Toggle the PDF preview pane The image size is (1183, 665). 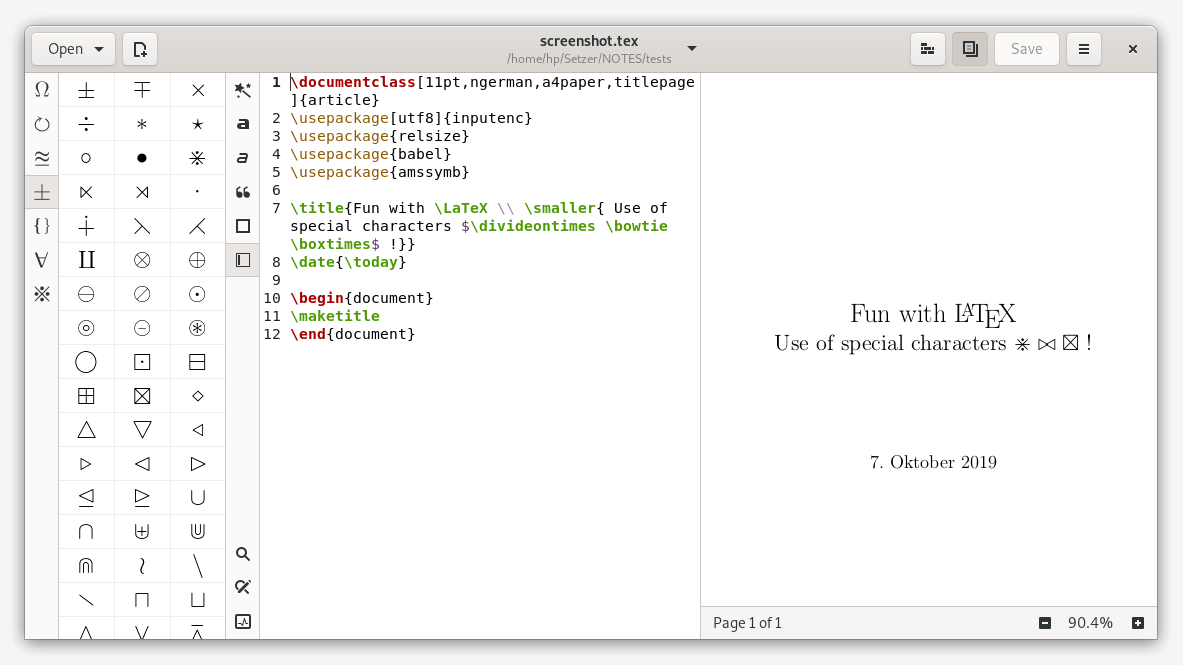tap(970, 49)
